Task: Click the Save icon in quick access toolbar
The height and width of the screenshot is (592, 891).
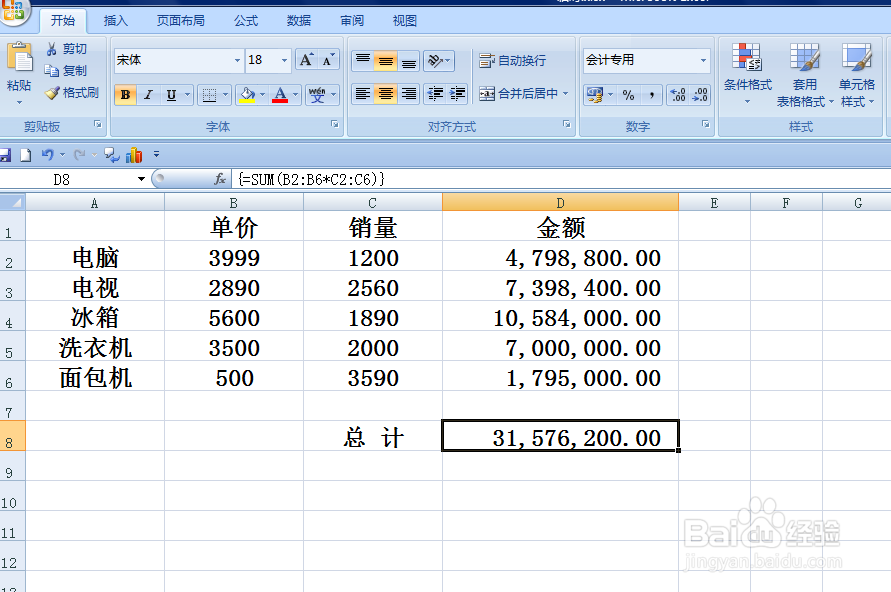Action: click(5, 155)
